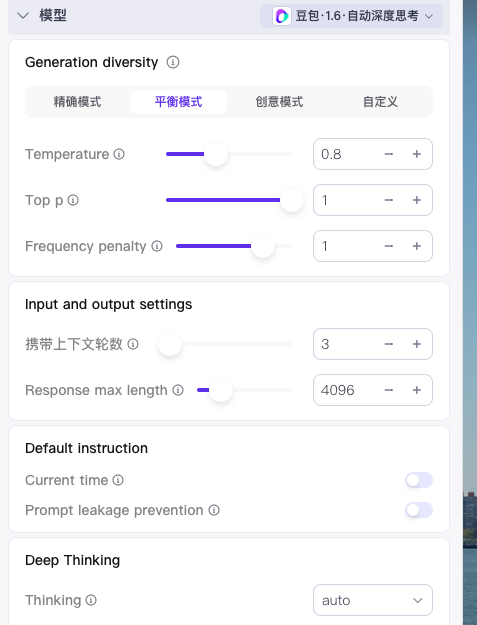Viewport: 477px width, 625px height.
Task: Open the Response max length info icon
Action: coord(178,390)
